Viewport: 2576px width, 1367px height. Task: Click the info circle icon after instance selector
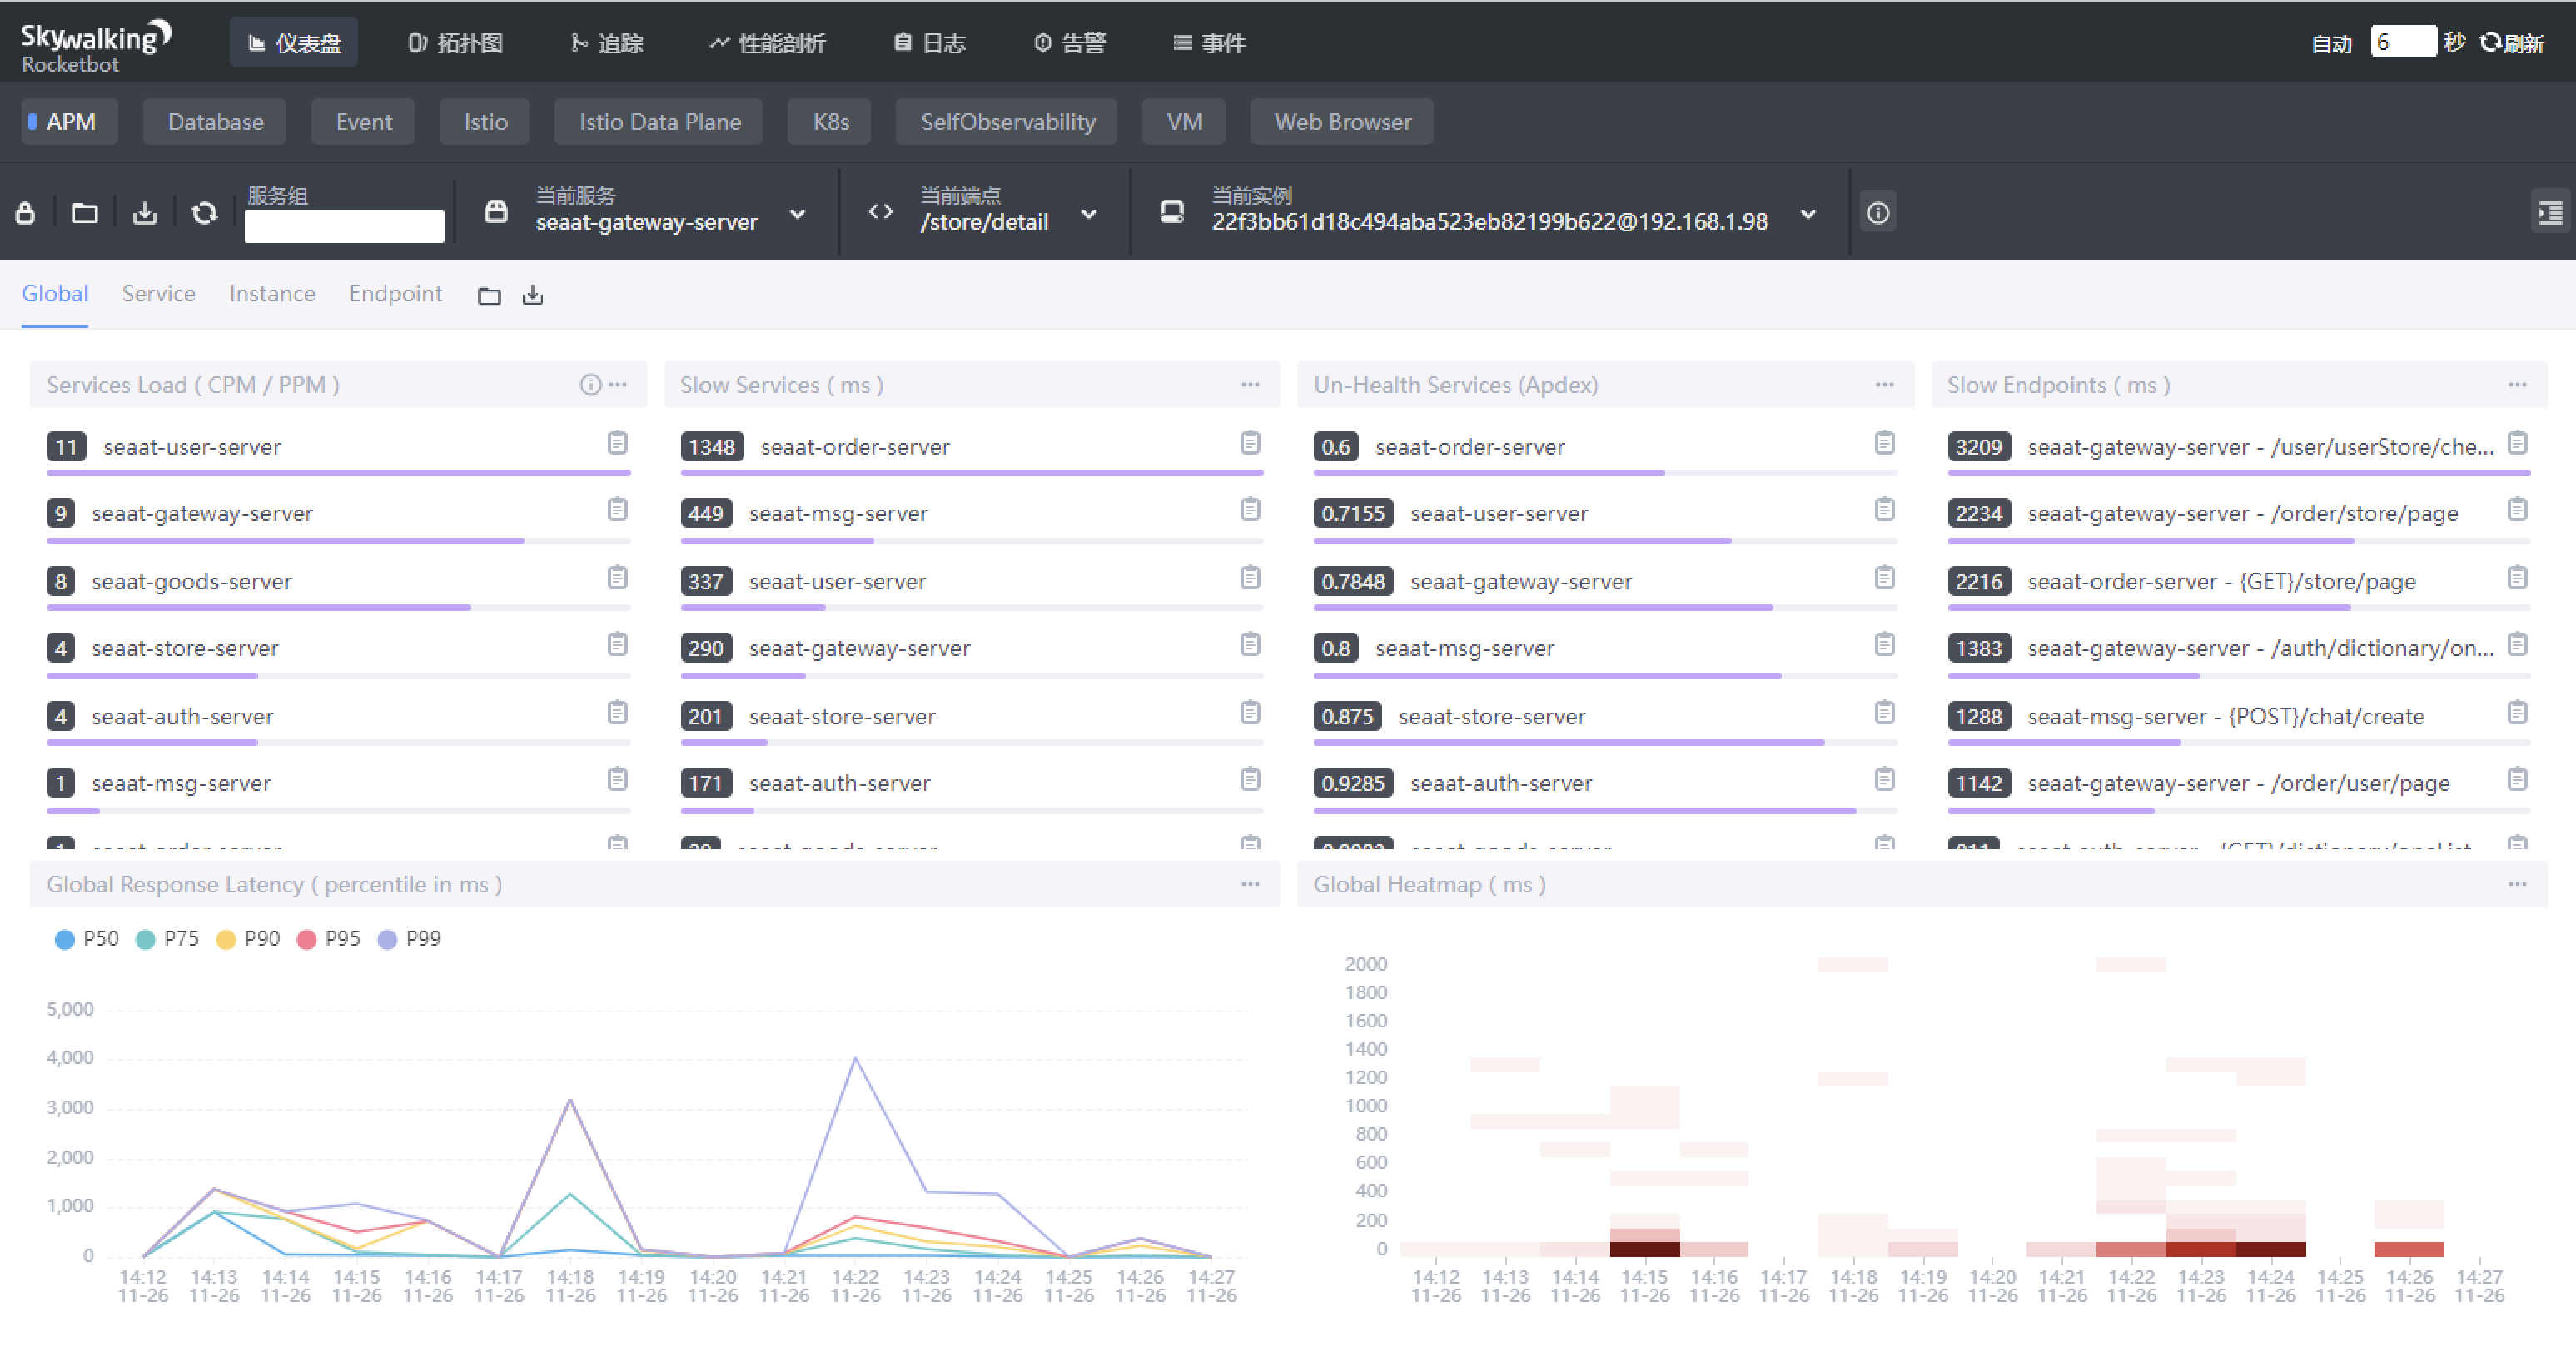[x=1878, y=213]
